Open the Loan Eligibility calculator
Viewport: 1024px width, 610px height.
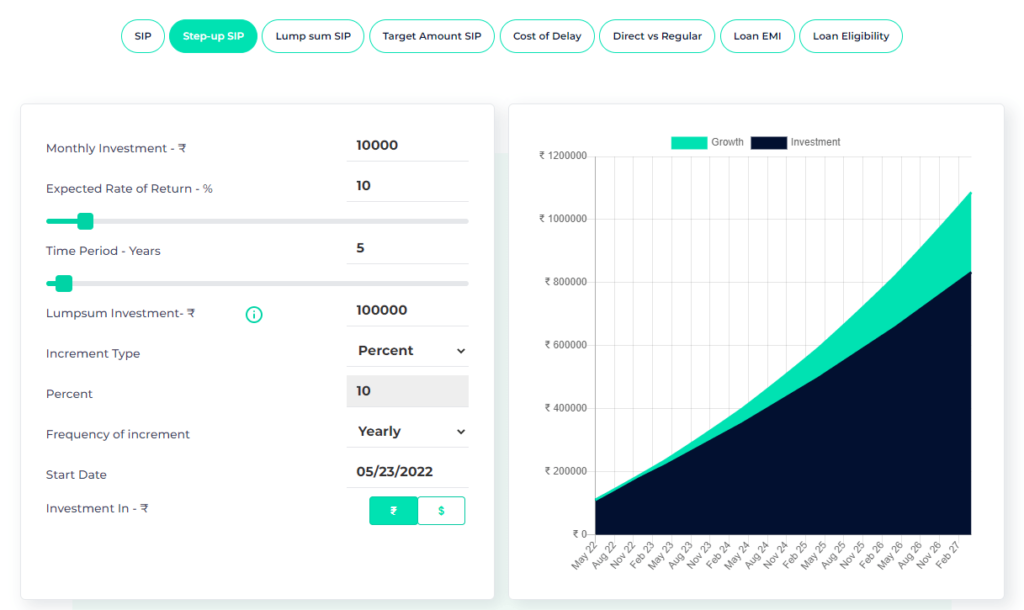tap(851, 36)
